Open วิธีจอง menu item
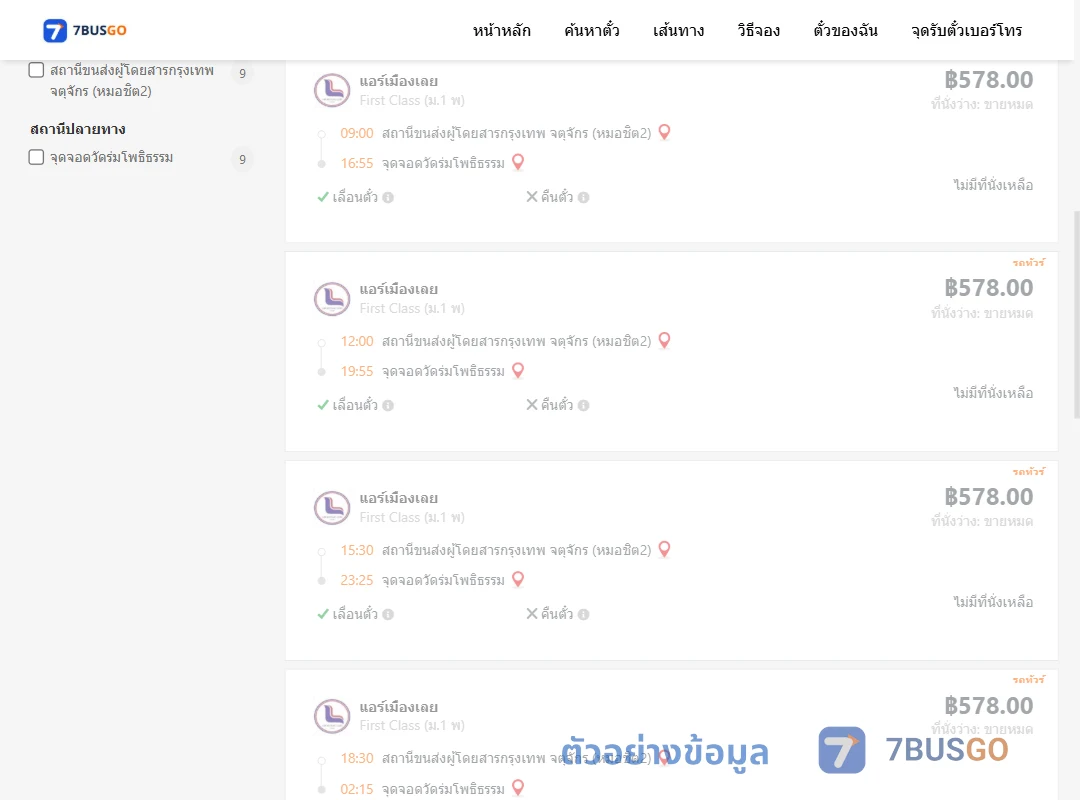Screen dimensions: 1080x800 758,30
